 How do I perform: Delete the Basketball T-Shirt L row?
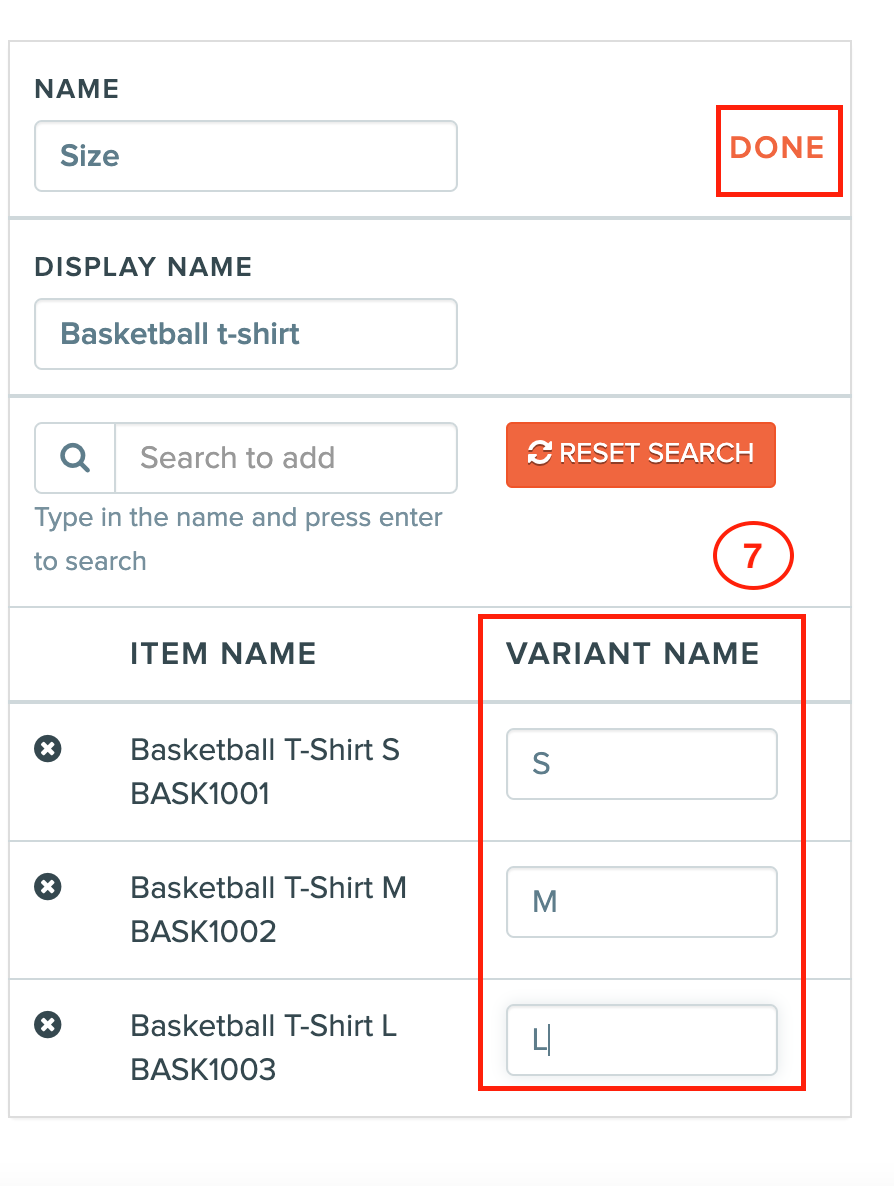(48, 1025)
